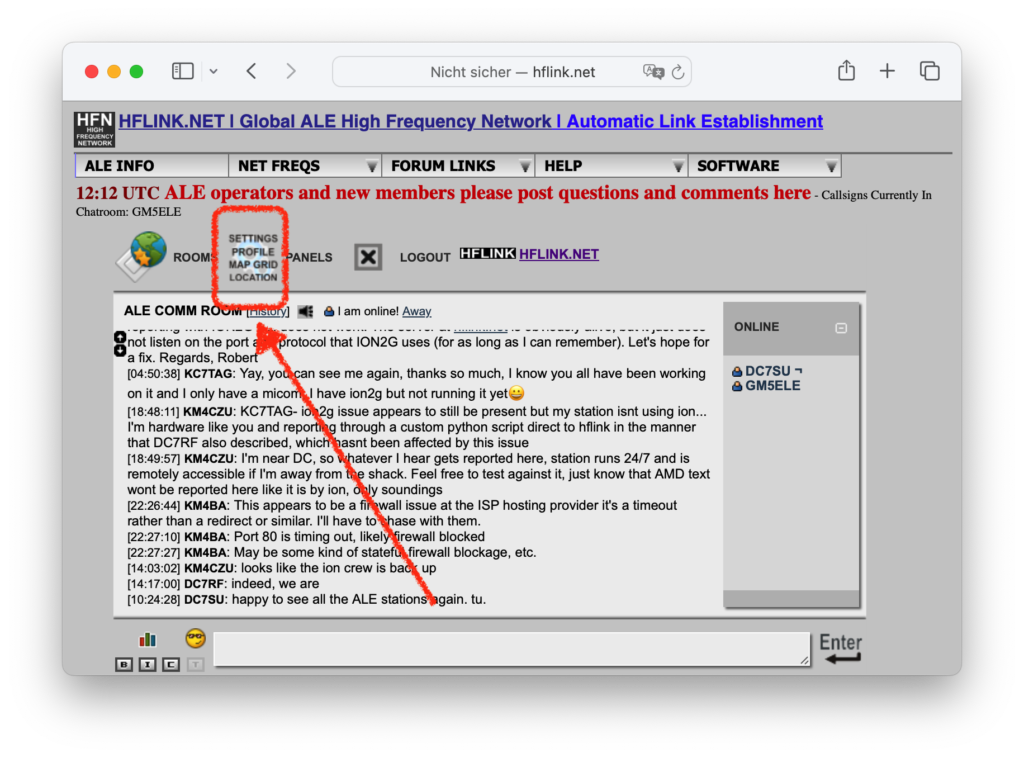Screen dimensions: 1024x758
Task: Click the C formatting button
Action: click(x=171, y=665)
